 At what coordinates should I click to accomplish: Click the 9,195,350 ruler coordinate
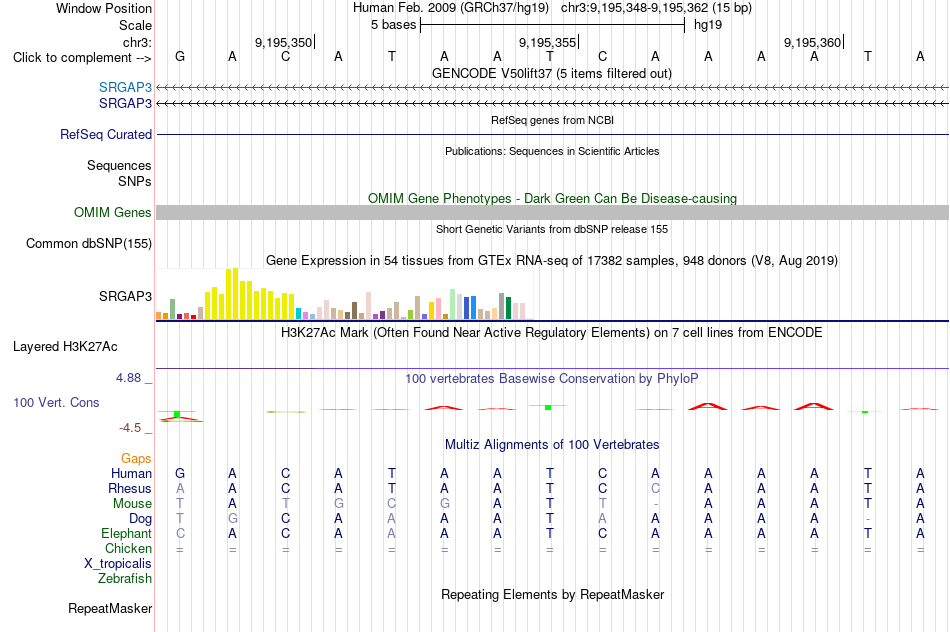pos(284,42)
